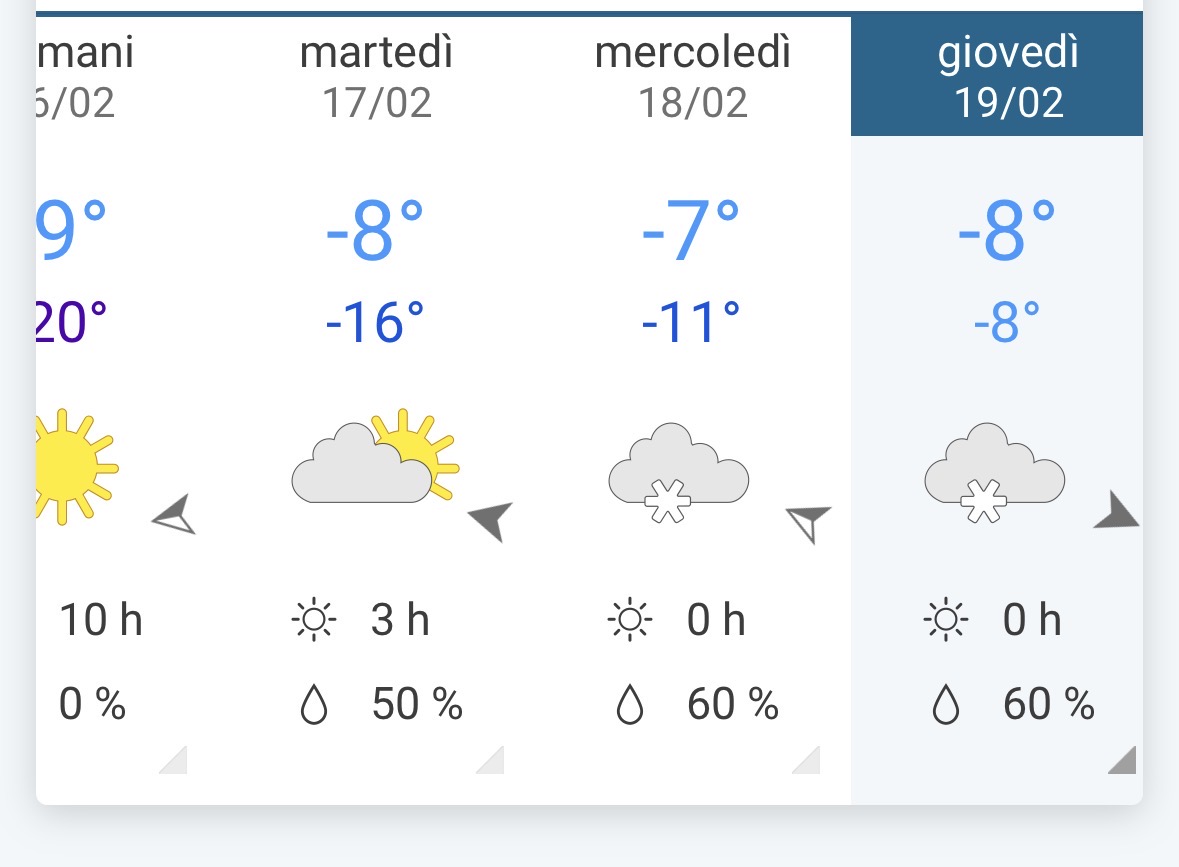
Task: Click the wind direction arrow for mercoledì
Action: point(807,522)
